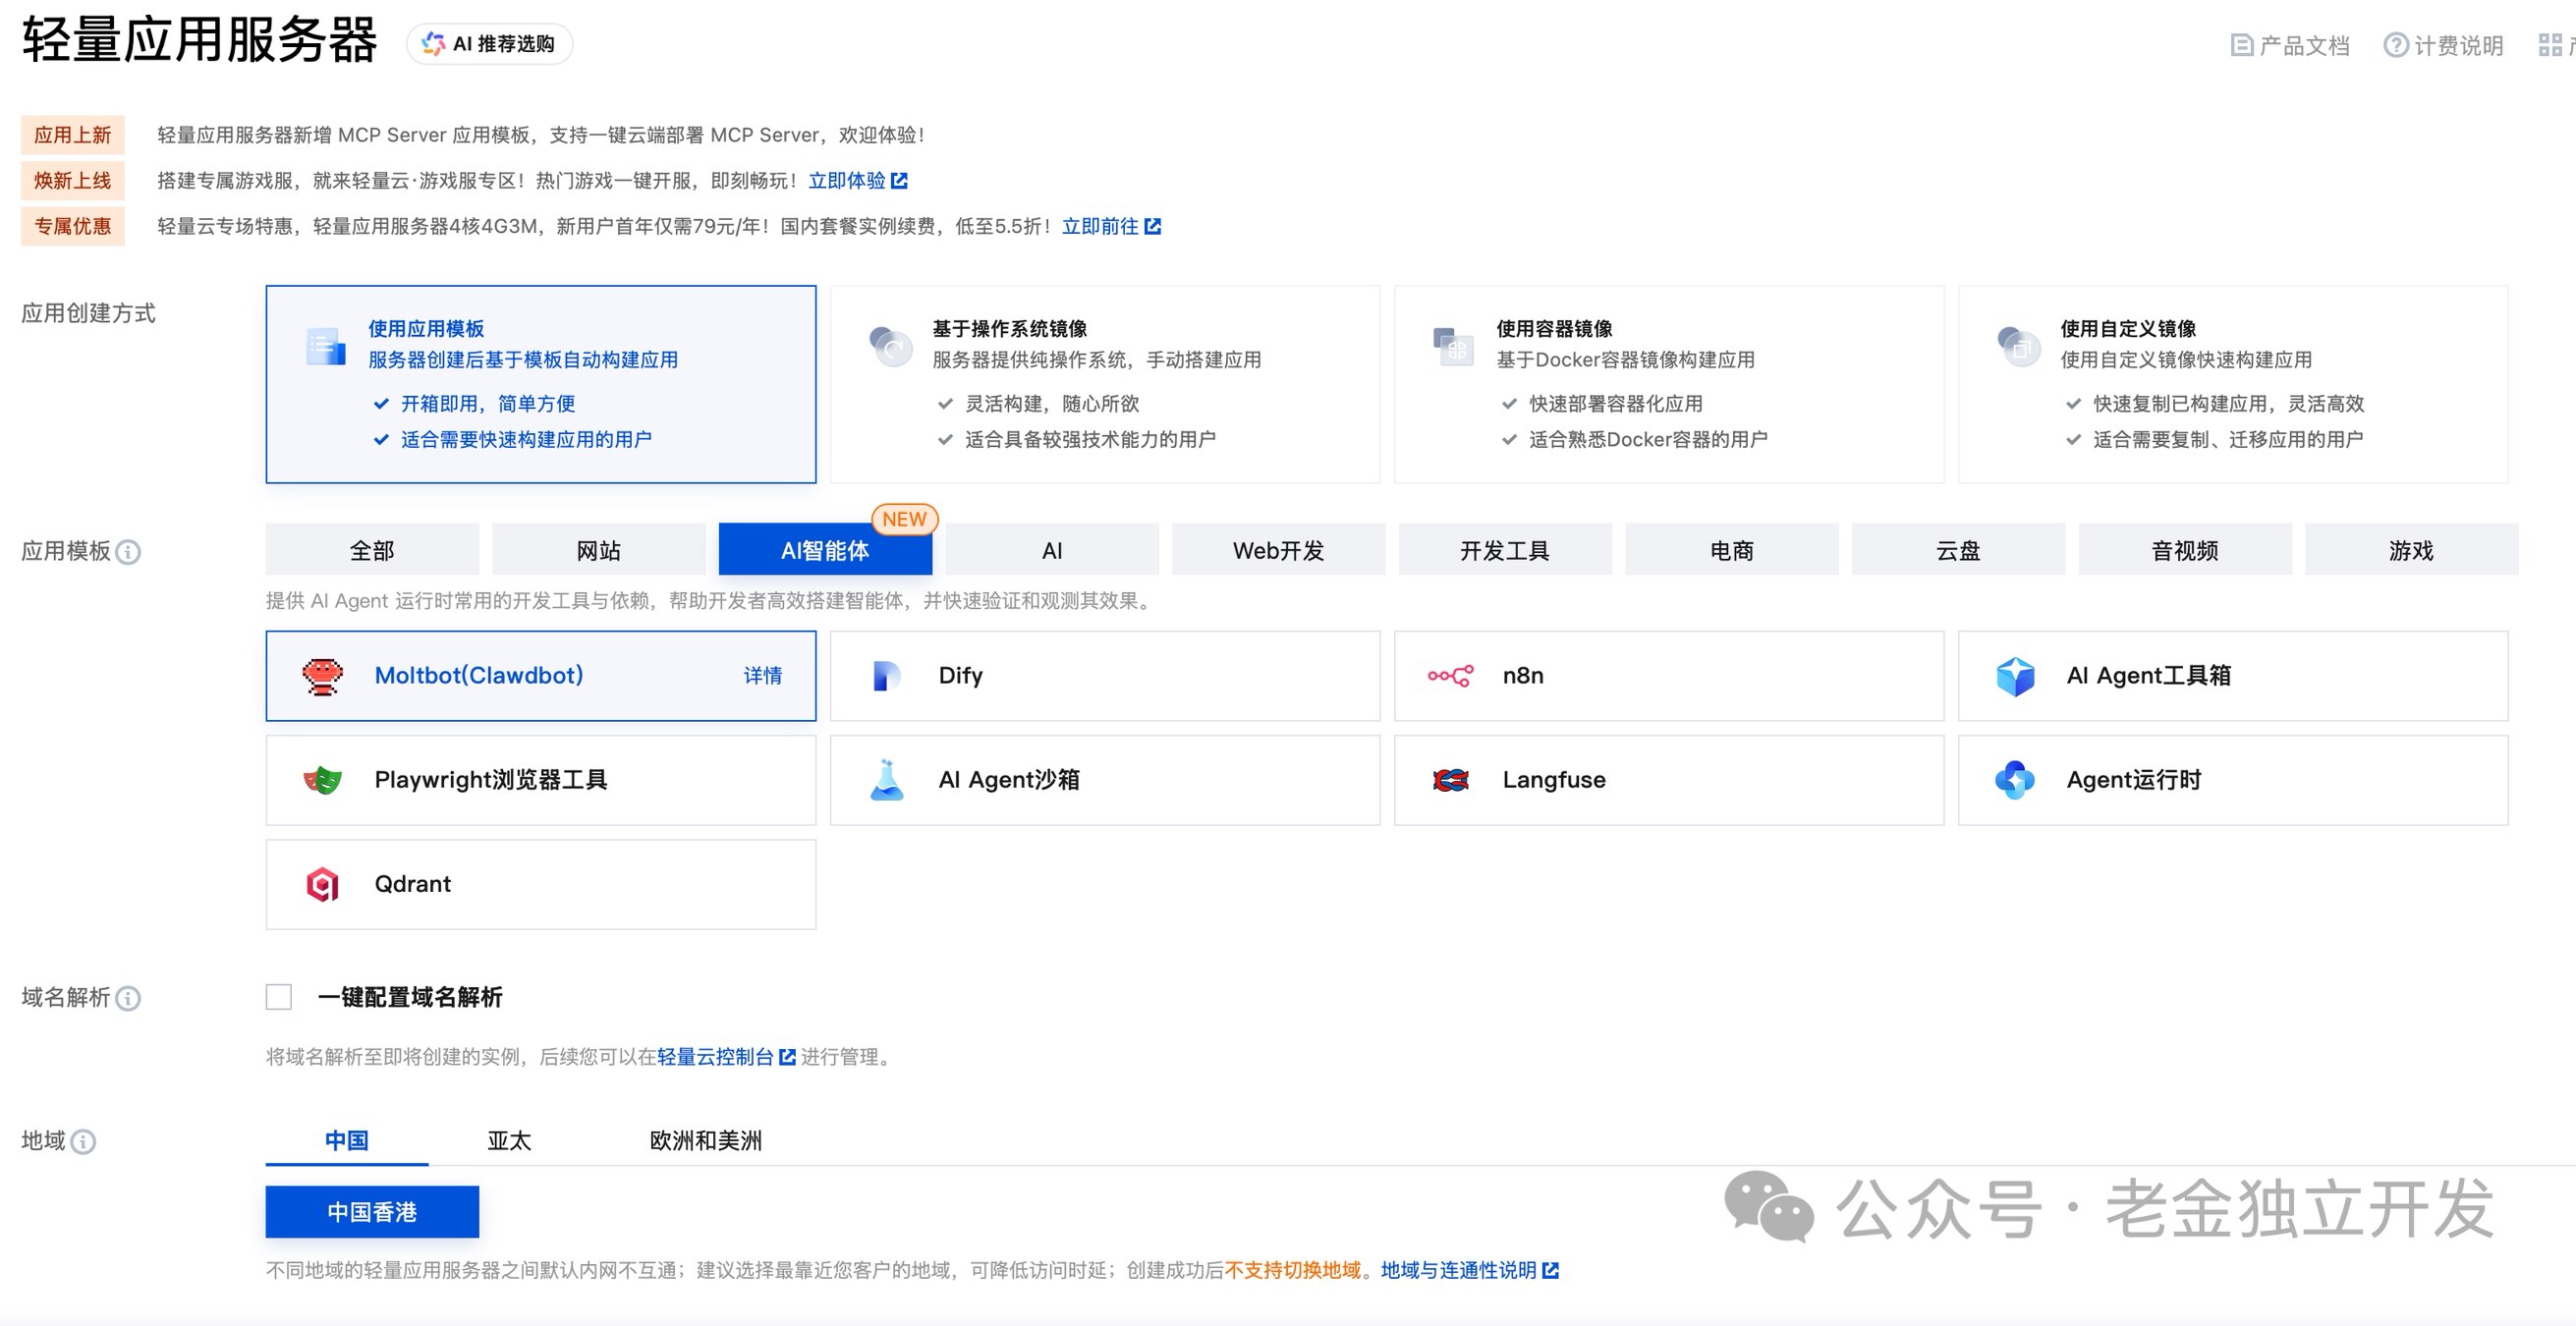The width and height of the screenshot is (2576, 1326).
Task: Click info icon beside 应用模板 label
Action: coord(128,552)
